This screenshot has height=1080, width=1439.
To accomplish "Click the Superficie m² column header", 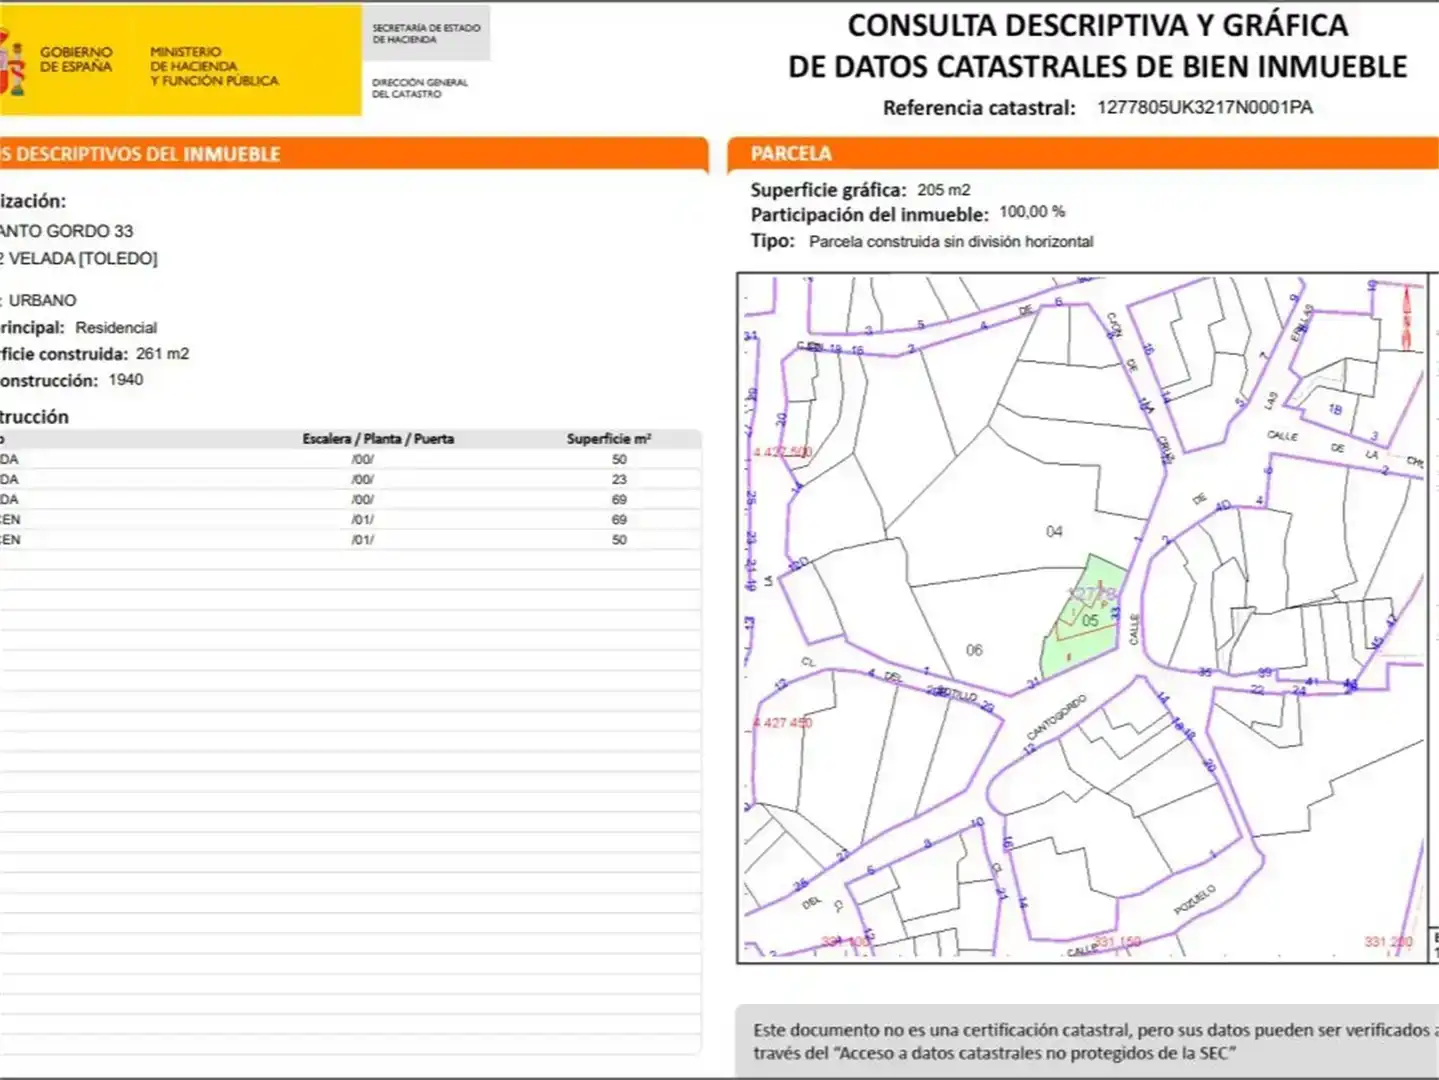I will (609, 439).
